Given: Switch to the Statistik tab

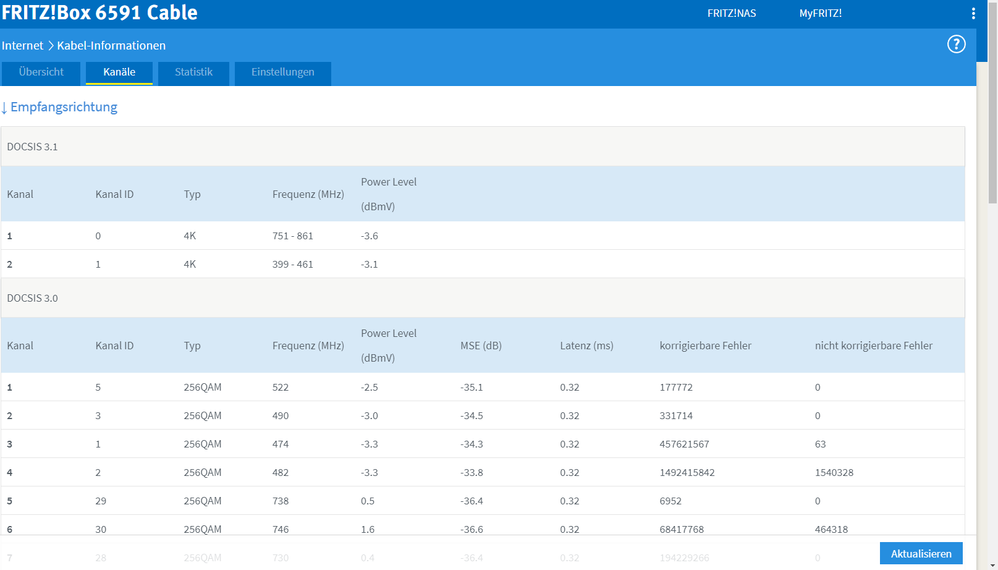Looking at the screenshot, I should [x=193, y=73].
